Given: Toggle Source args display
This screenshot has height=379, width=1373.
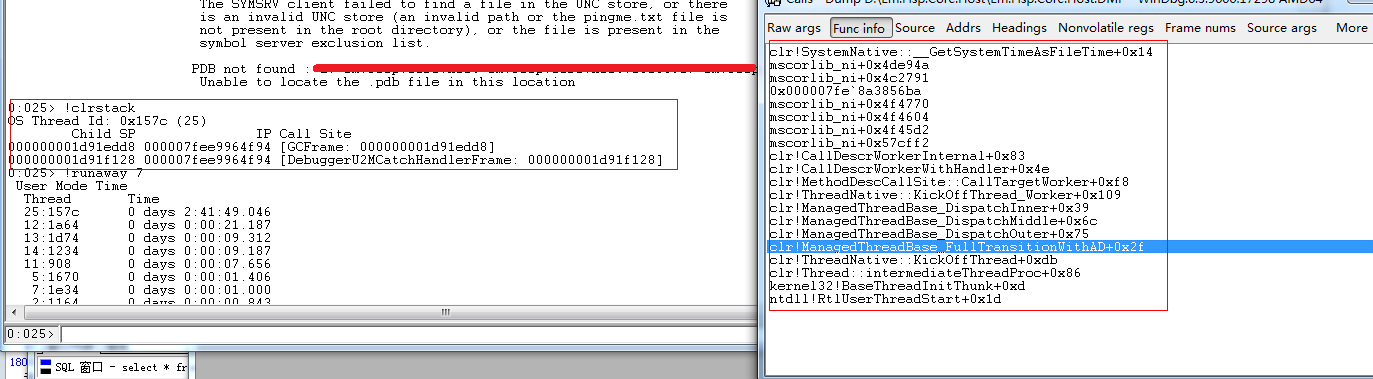Looking at the screenshot, I should click(1282, 28).
